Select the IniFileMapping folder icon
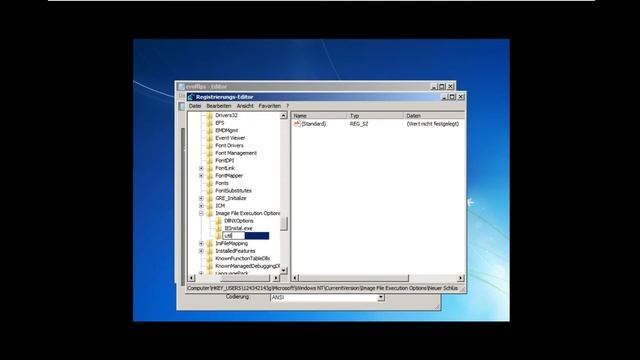640x360 pixels. (x=209, y=243)
